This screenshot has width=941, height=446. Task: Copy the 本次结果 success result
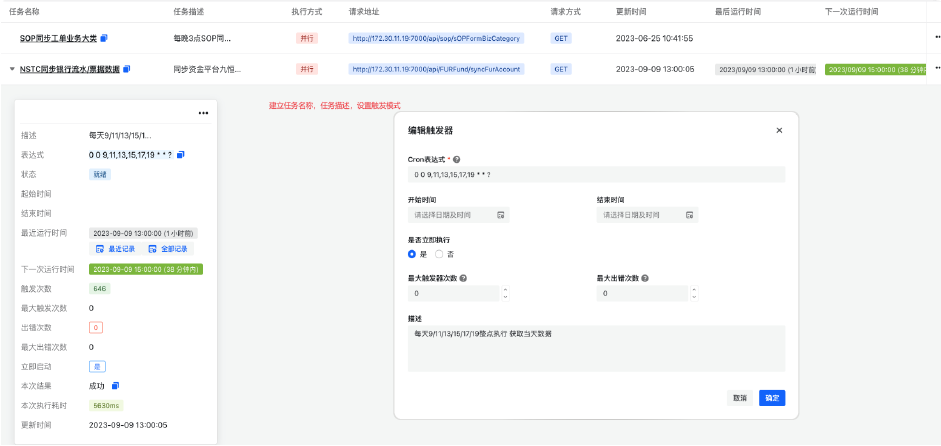[115, 385]
